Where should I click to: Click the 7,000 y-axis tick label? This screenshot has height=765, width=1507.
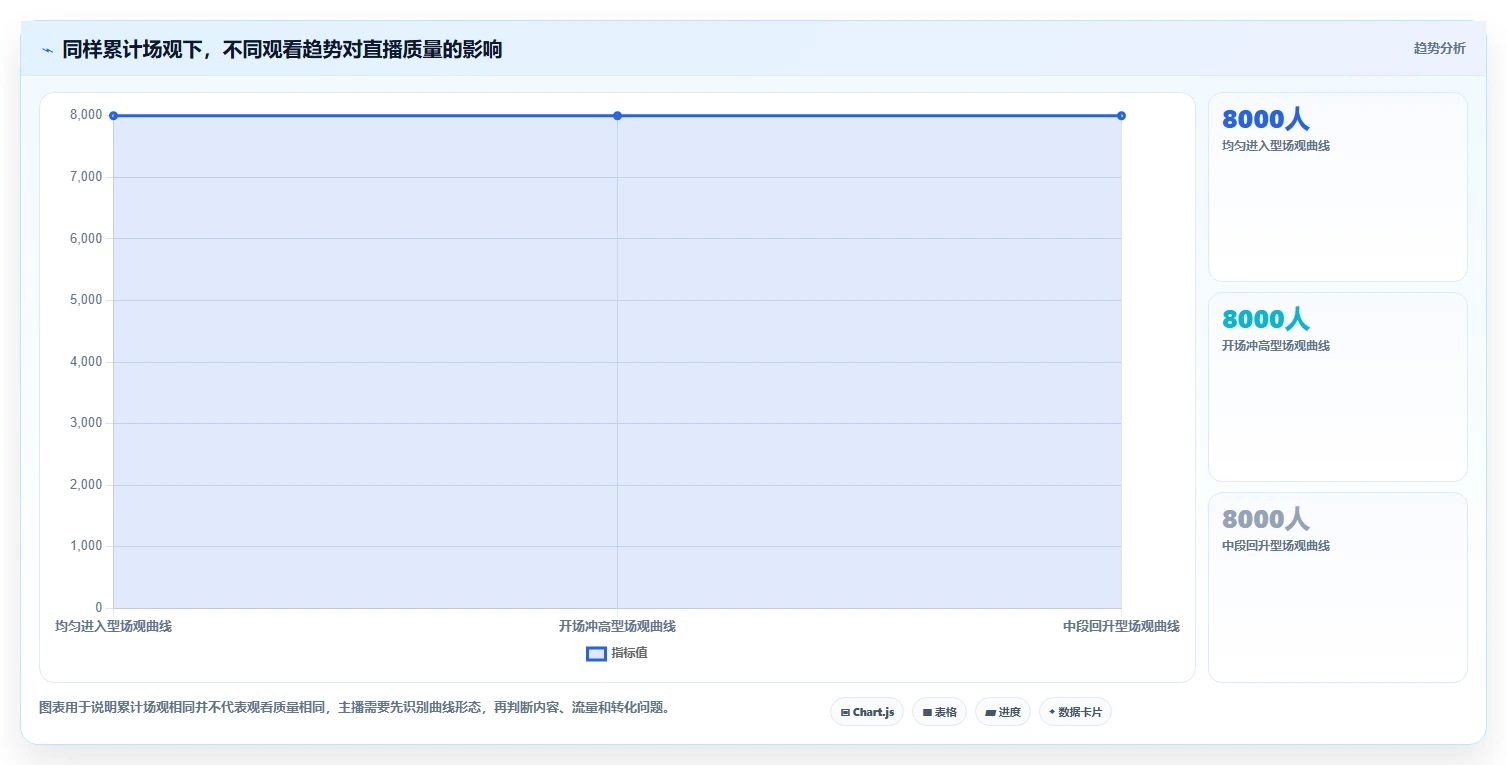point(86,177)
